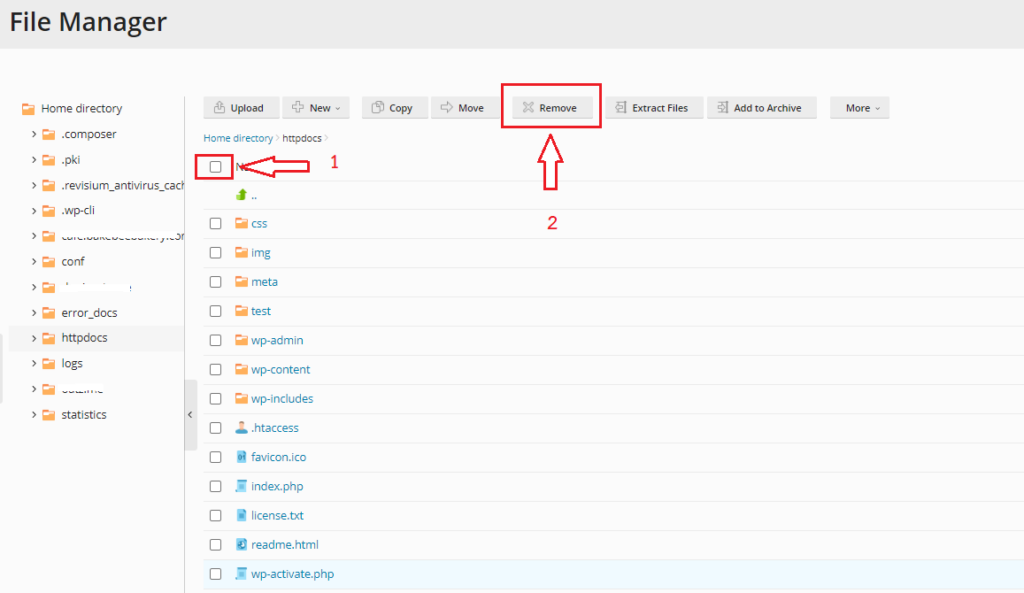Screen dimensions: 1024x593
Task: Check the checkbox next to index.php
Action: click(215, 485)
